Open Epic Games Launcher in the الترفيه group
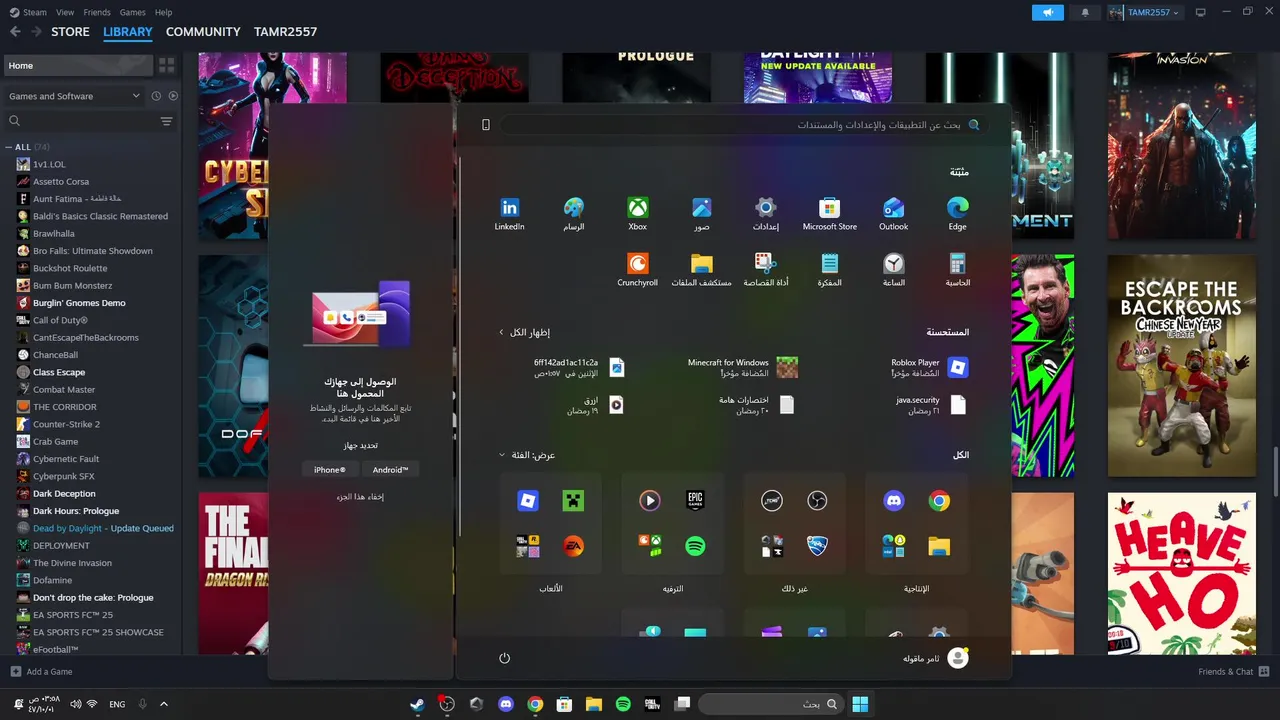This screenshot has height=720, width=1280. (695, 501)
